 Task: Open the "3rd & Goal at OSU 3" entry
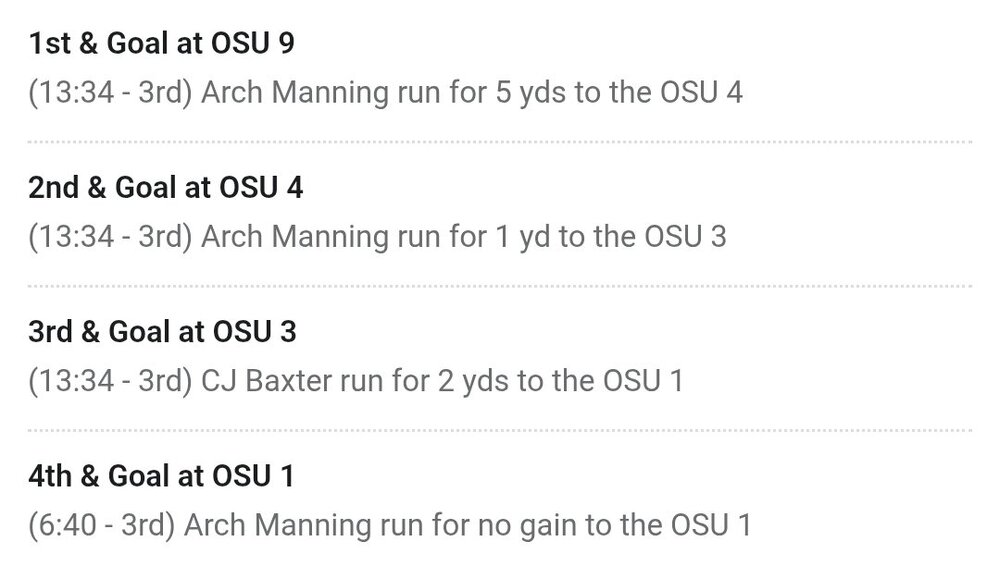pos(161,332)
